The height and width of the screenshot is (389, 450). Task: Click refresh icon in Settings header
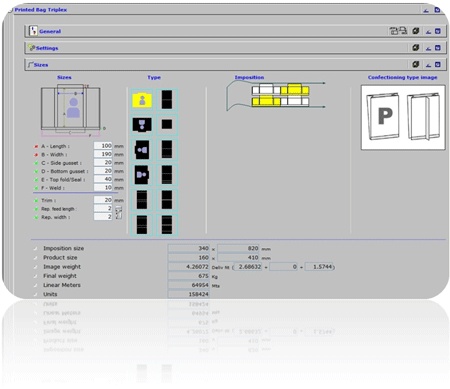coord(415,48)
